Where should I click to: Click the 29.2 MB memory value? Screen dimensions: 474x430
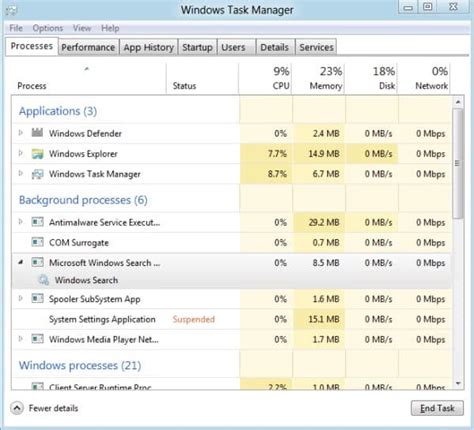324,222
